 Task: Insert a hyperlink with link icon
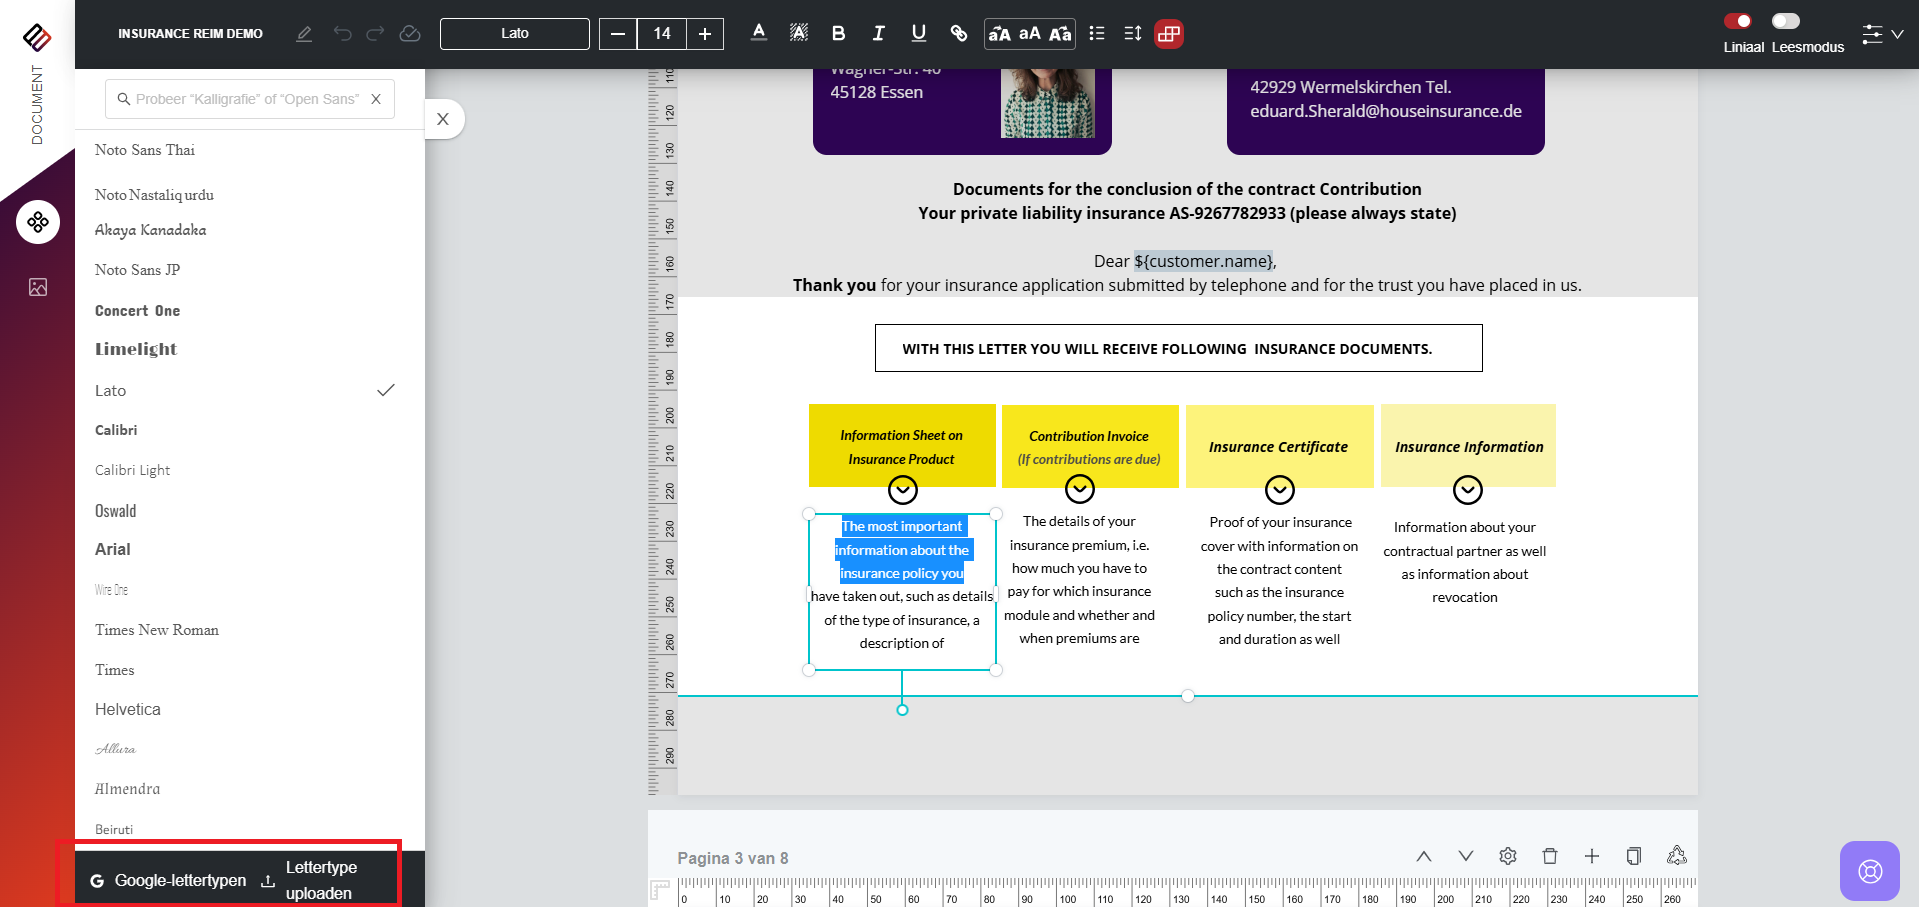tap(958, 34)
